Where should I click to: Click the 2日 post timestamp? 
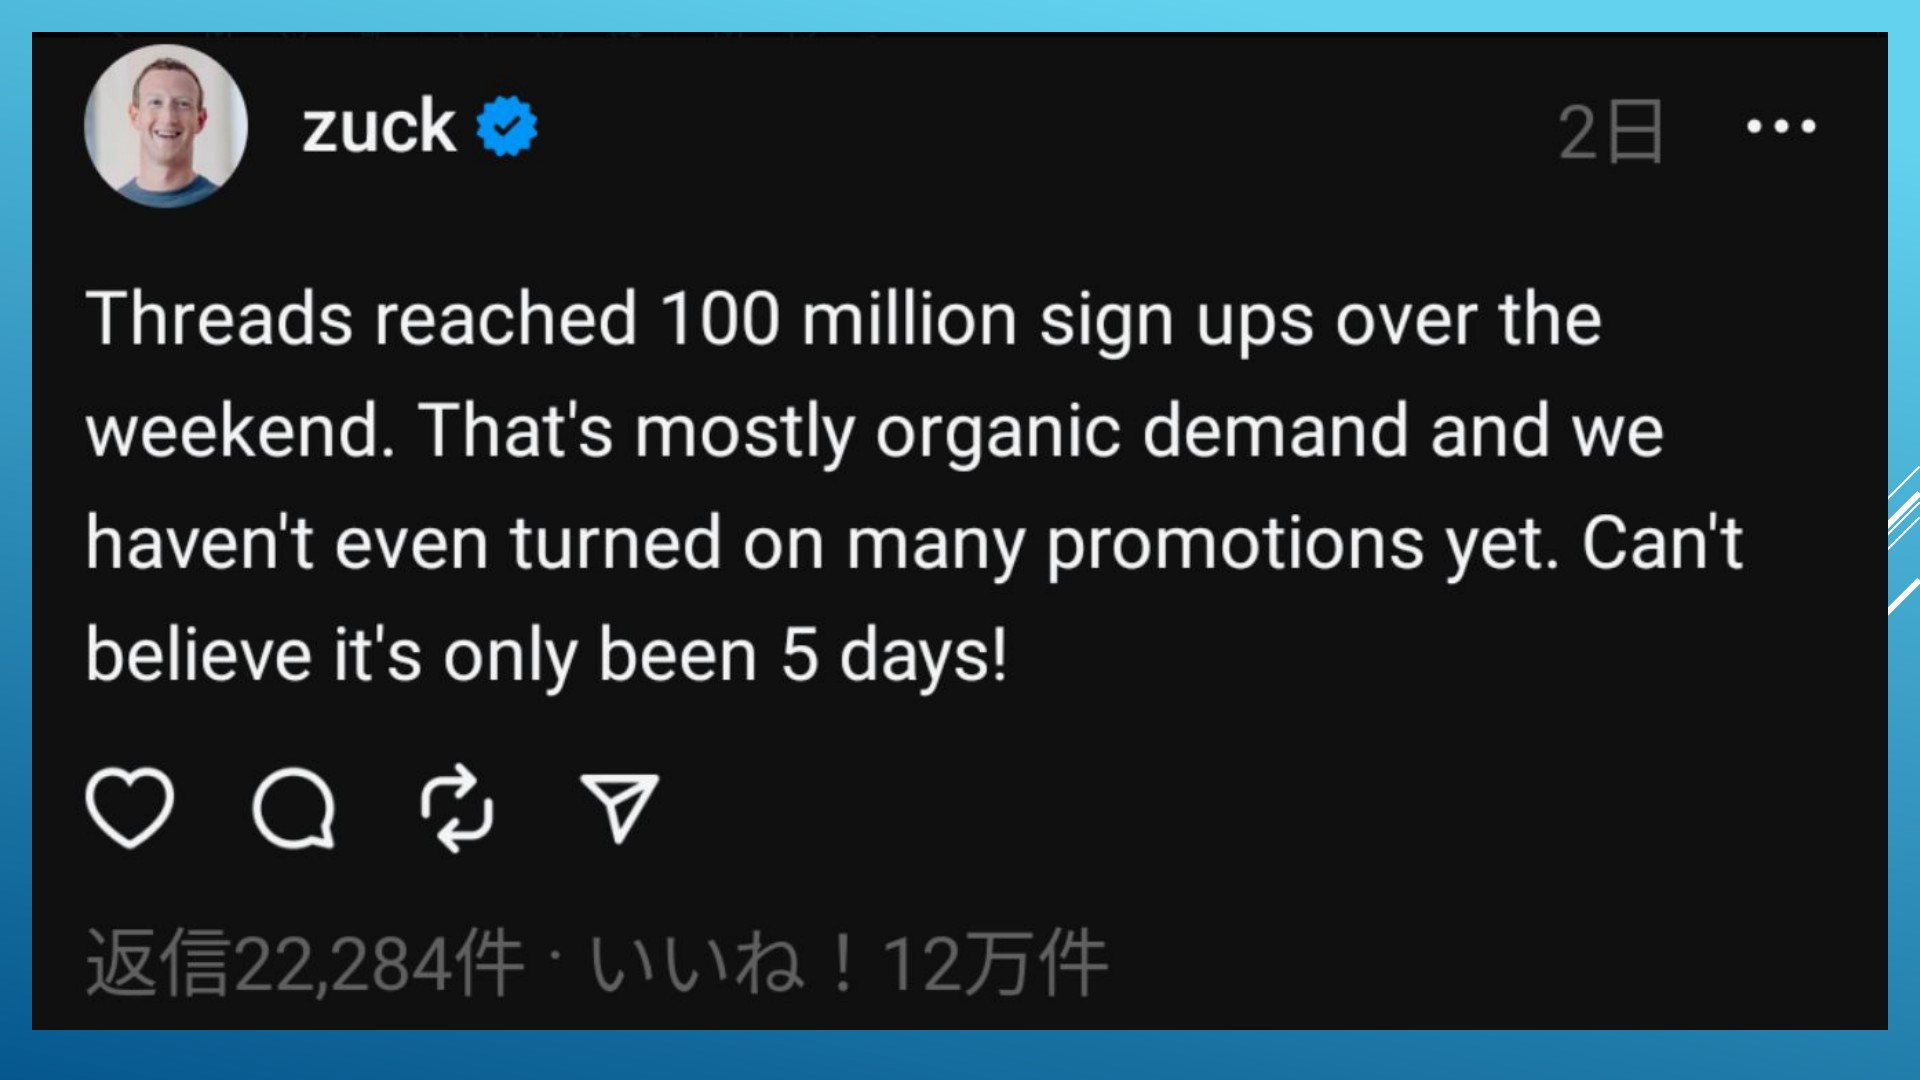tap(1611, 131)
